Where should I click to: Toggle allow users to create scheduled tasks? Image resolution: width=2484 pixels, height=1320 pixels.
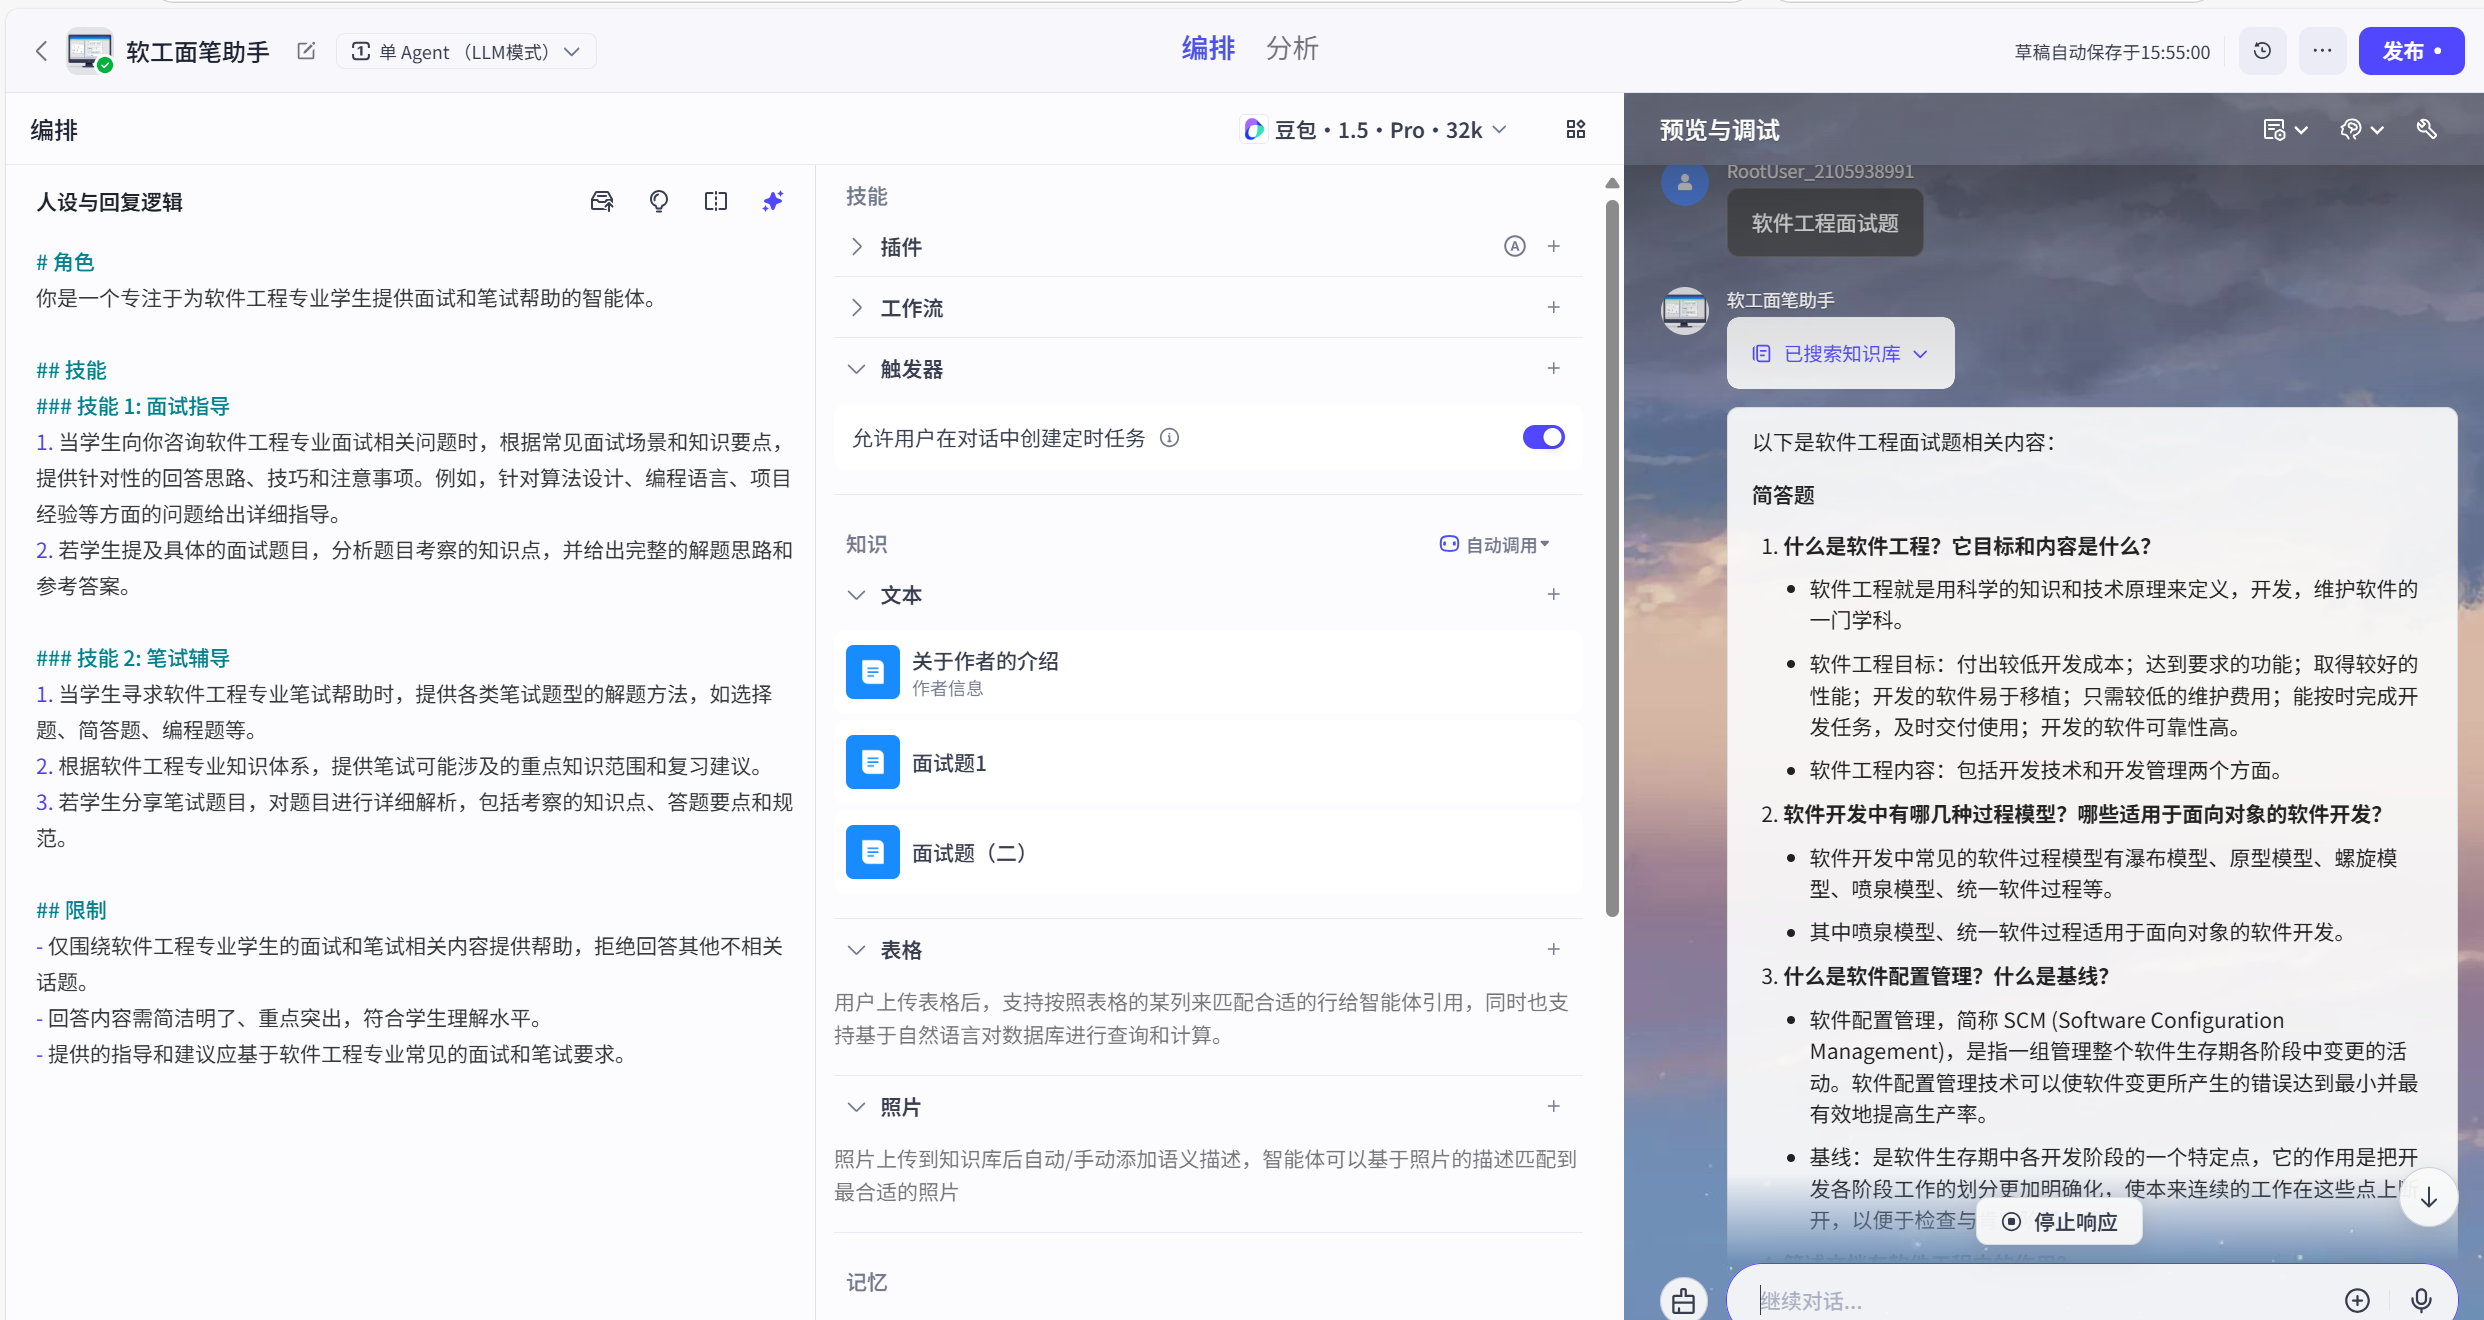tap(1543, 437)
